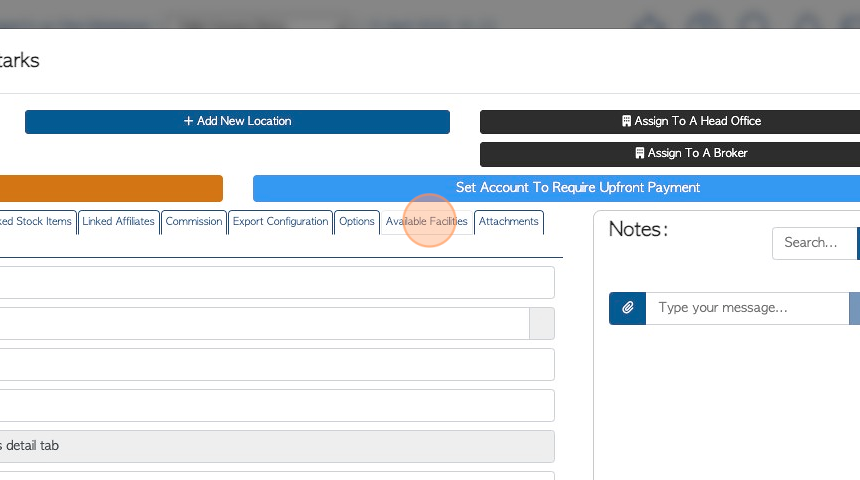The image size is (860, 480).
Task: Click the paperclip attachment icon
Action: [x=627, y=308]
